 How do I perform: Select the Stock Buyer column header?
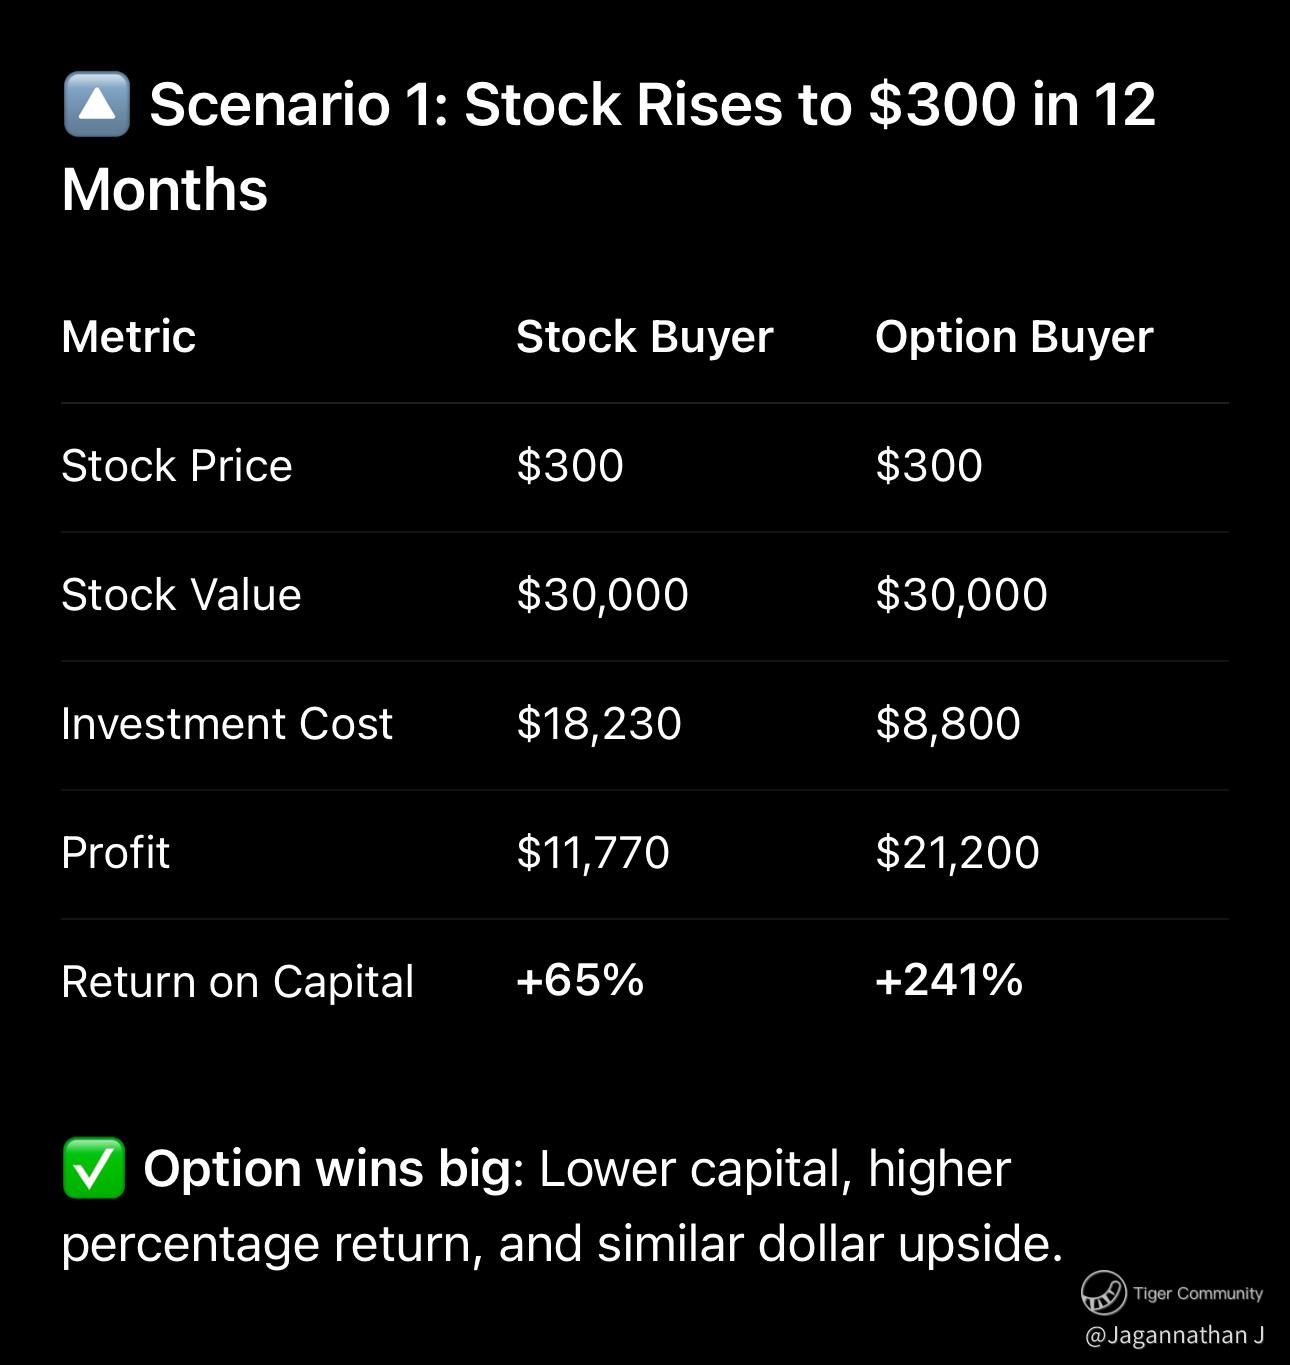[x=644, y=337]
